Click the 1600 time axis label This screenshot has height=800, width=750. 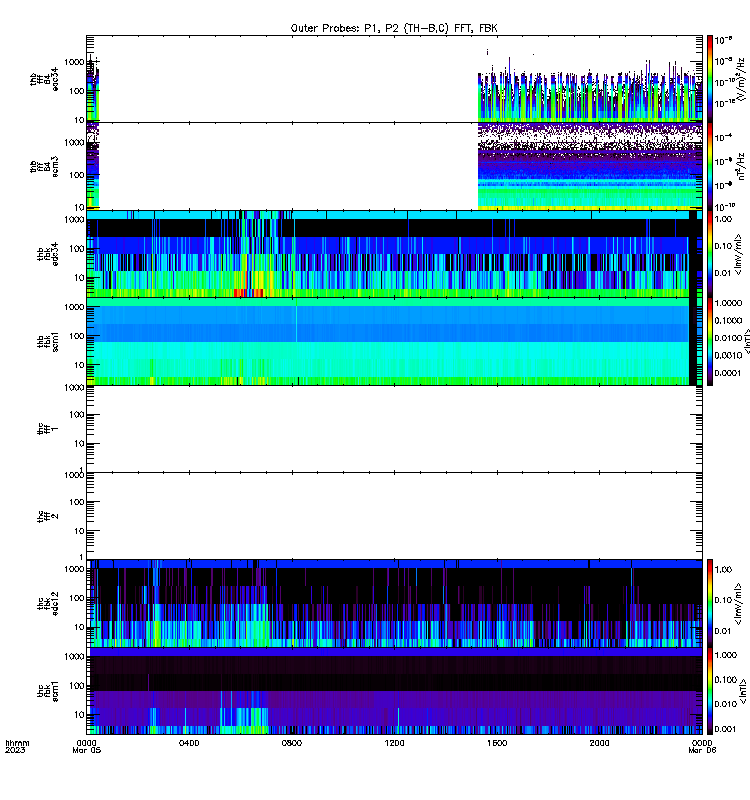pos(497,743)
